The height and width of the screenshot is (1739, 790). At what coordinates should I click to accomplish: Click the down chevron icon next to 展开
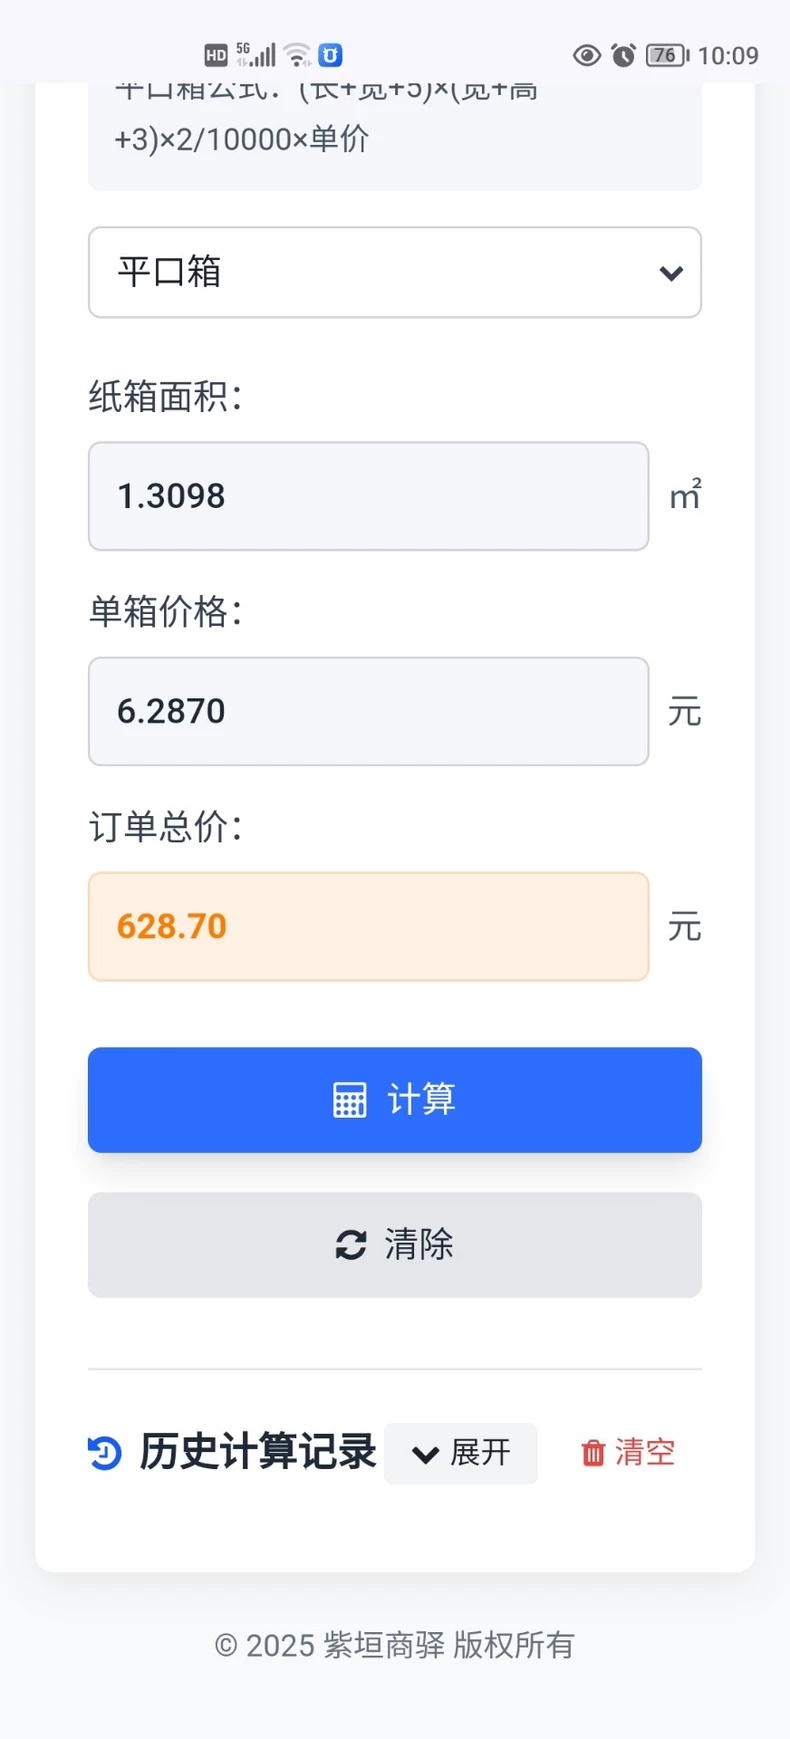426,1454
